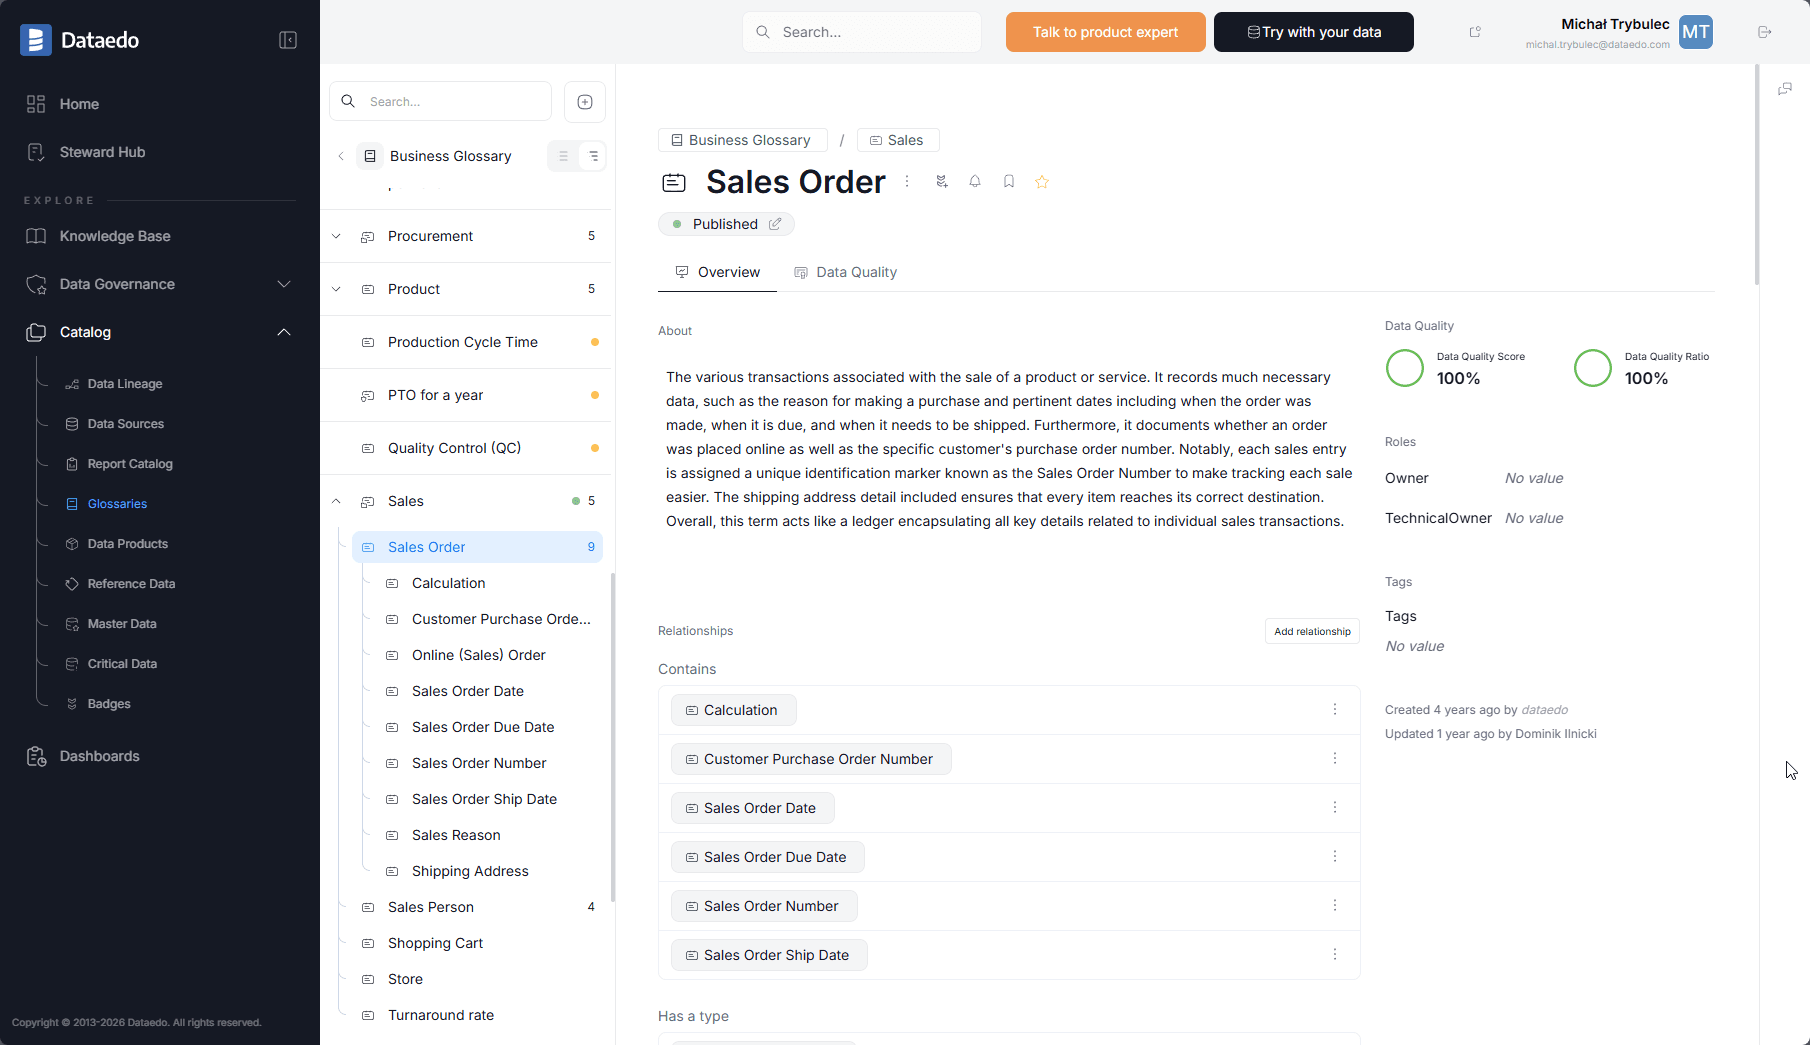The width and height of the screenshot is (1810, 1045).
Task: Open Report Catalog item
Action: (x=130, y=464)
